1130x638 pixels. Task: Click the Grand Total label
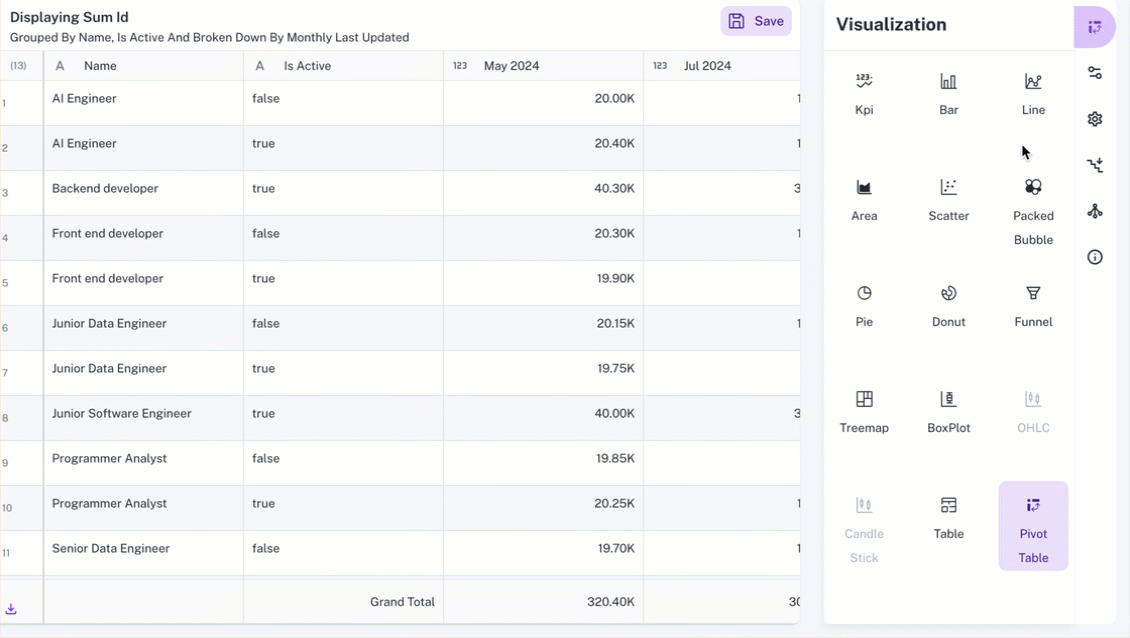coord(402,602)
